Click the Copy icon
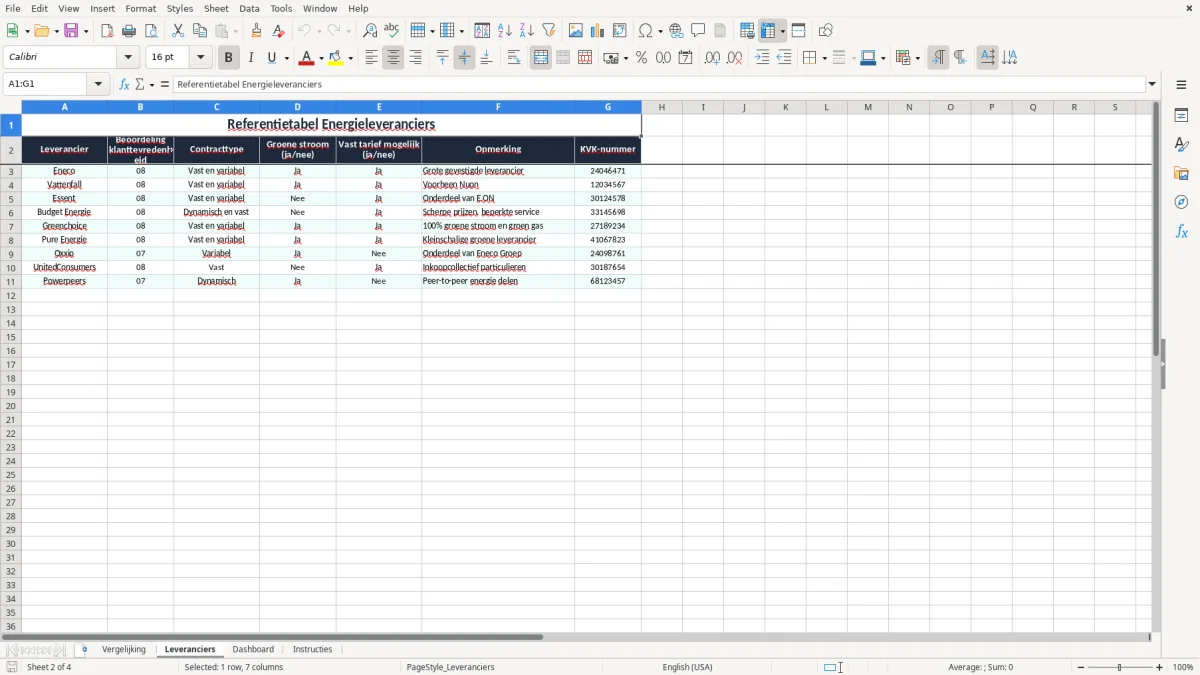1200x675 pixels. click(x=200, y=31)
